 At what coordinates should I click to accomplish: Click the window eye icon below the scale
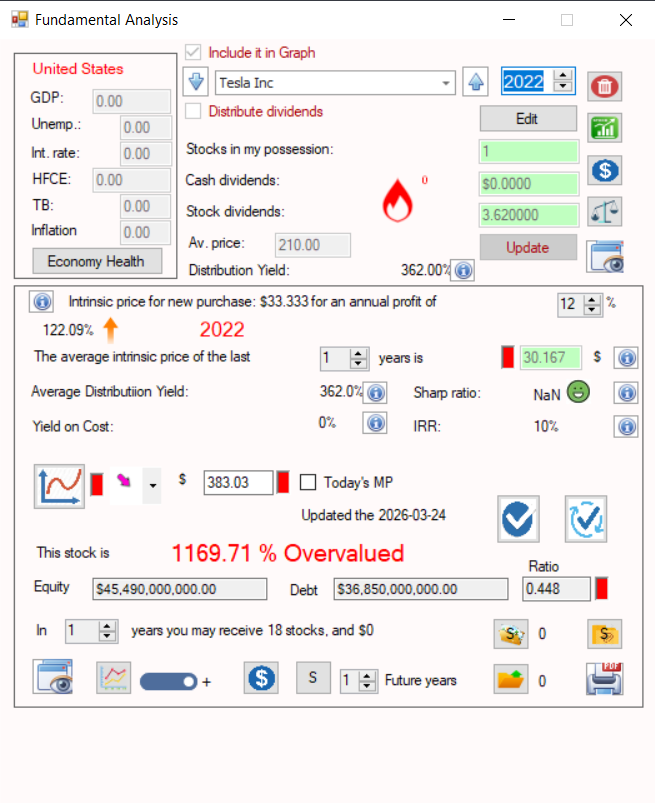(x=605, y=257)
